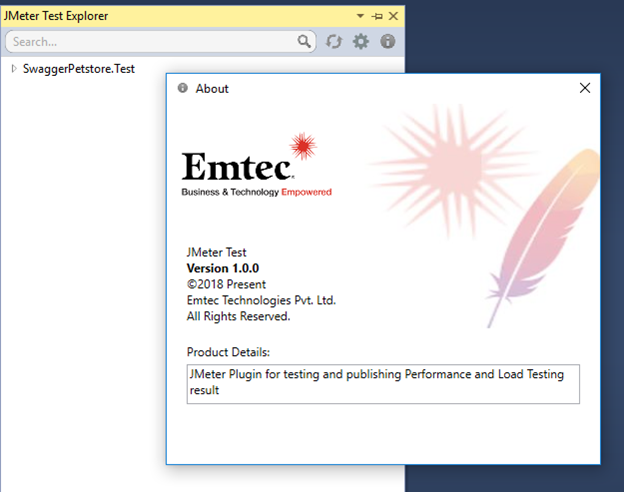Click the 'JMeter Test Explorer' panel title
This screenshot has height=492, width=624.
[56, 16]
